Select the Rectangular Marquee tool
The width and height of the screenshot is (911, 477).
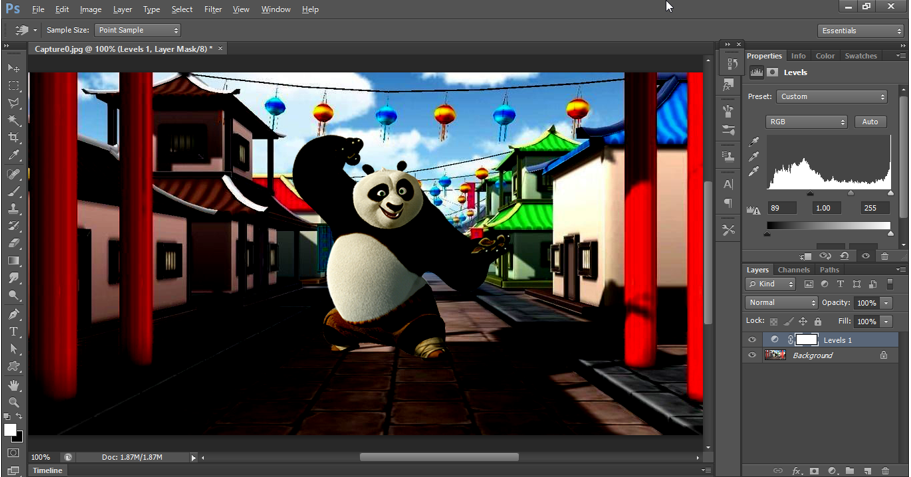[13, 85]
